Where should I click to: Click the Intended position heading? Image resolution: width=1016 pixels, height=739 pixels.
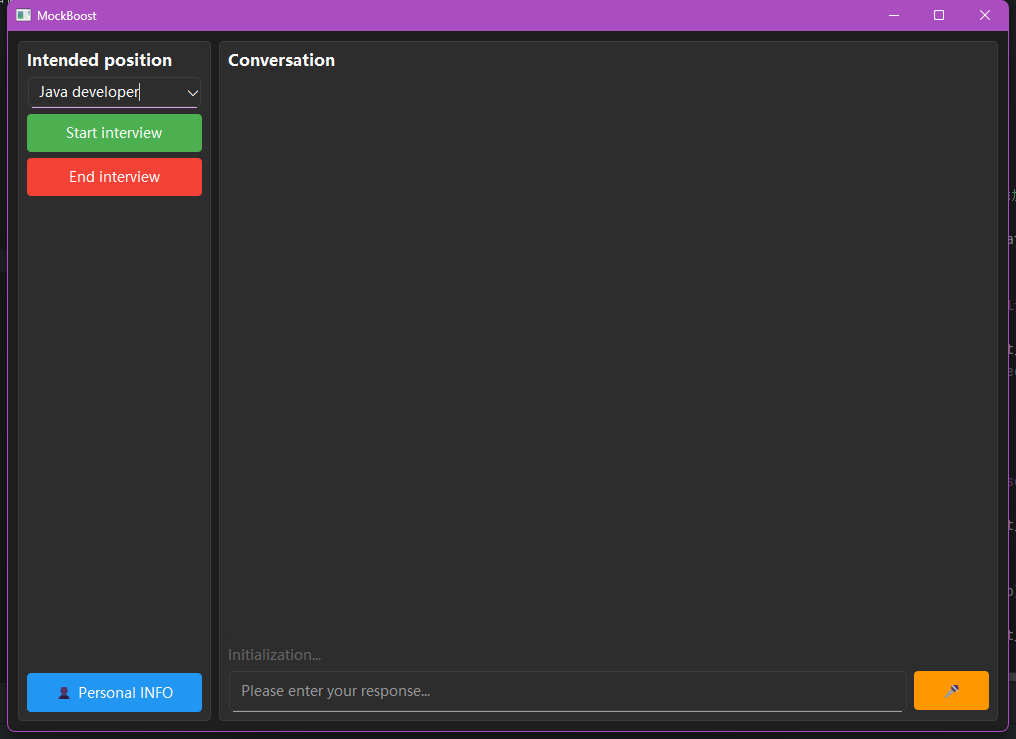(99, 60)
